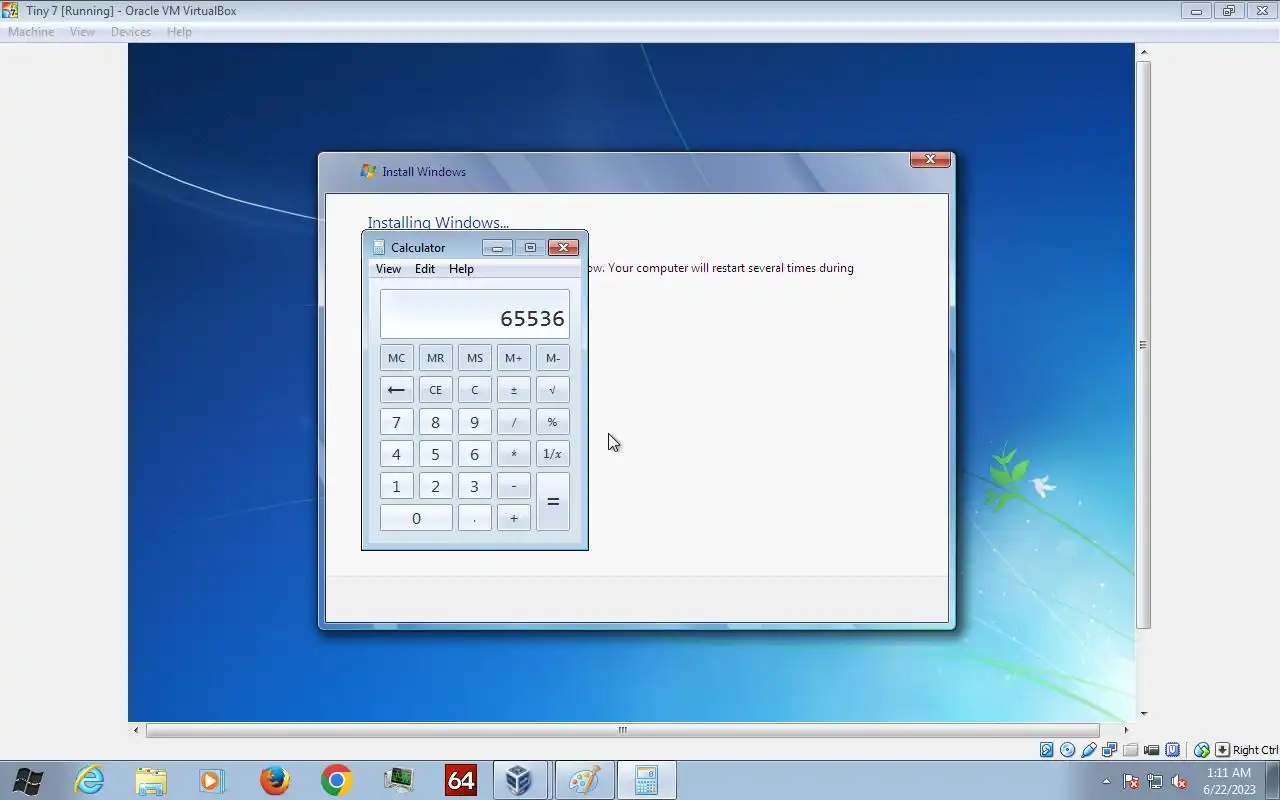Click calculator digit 5
Image resolution: width=1280 pixels, height=800 pixels.
(435, 454)
